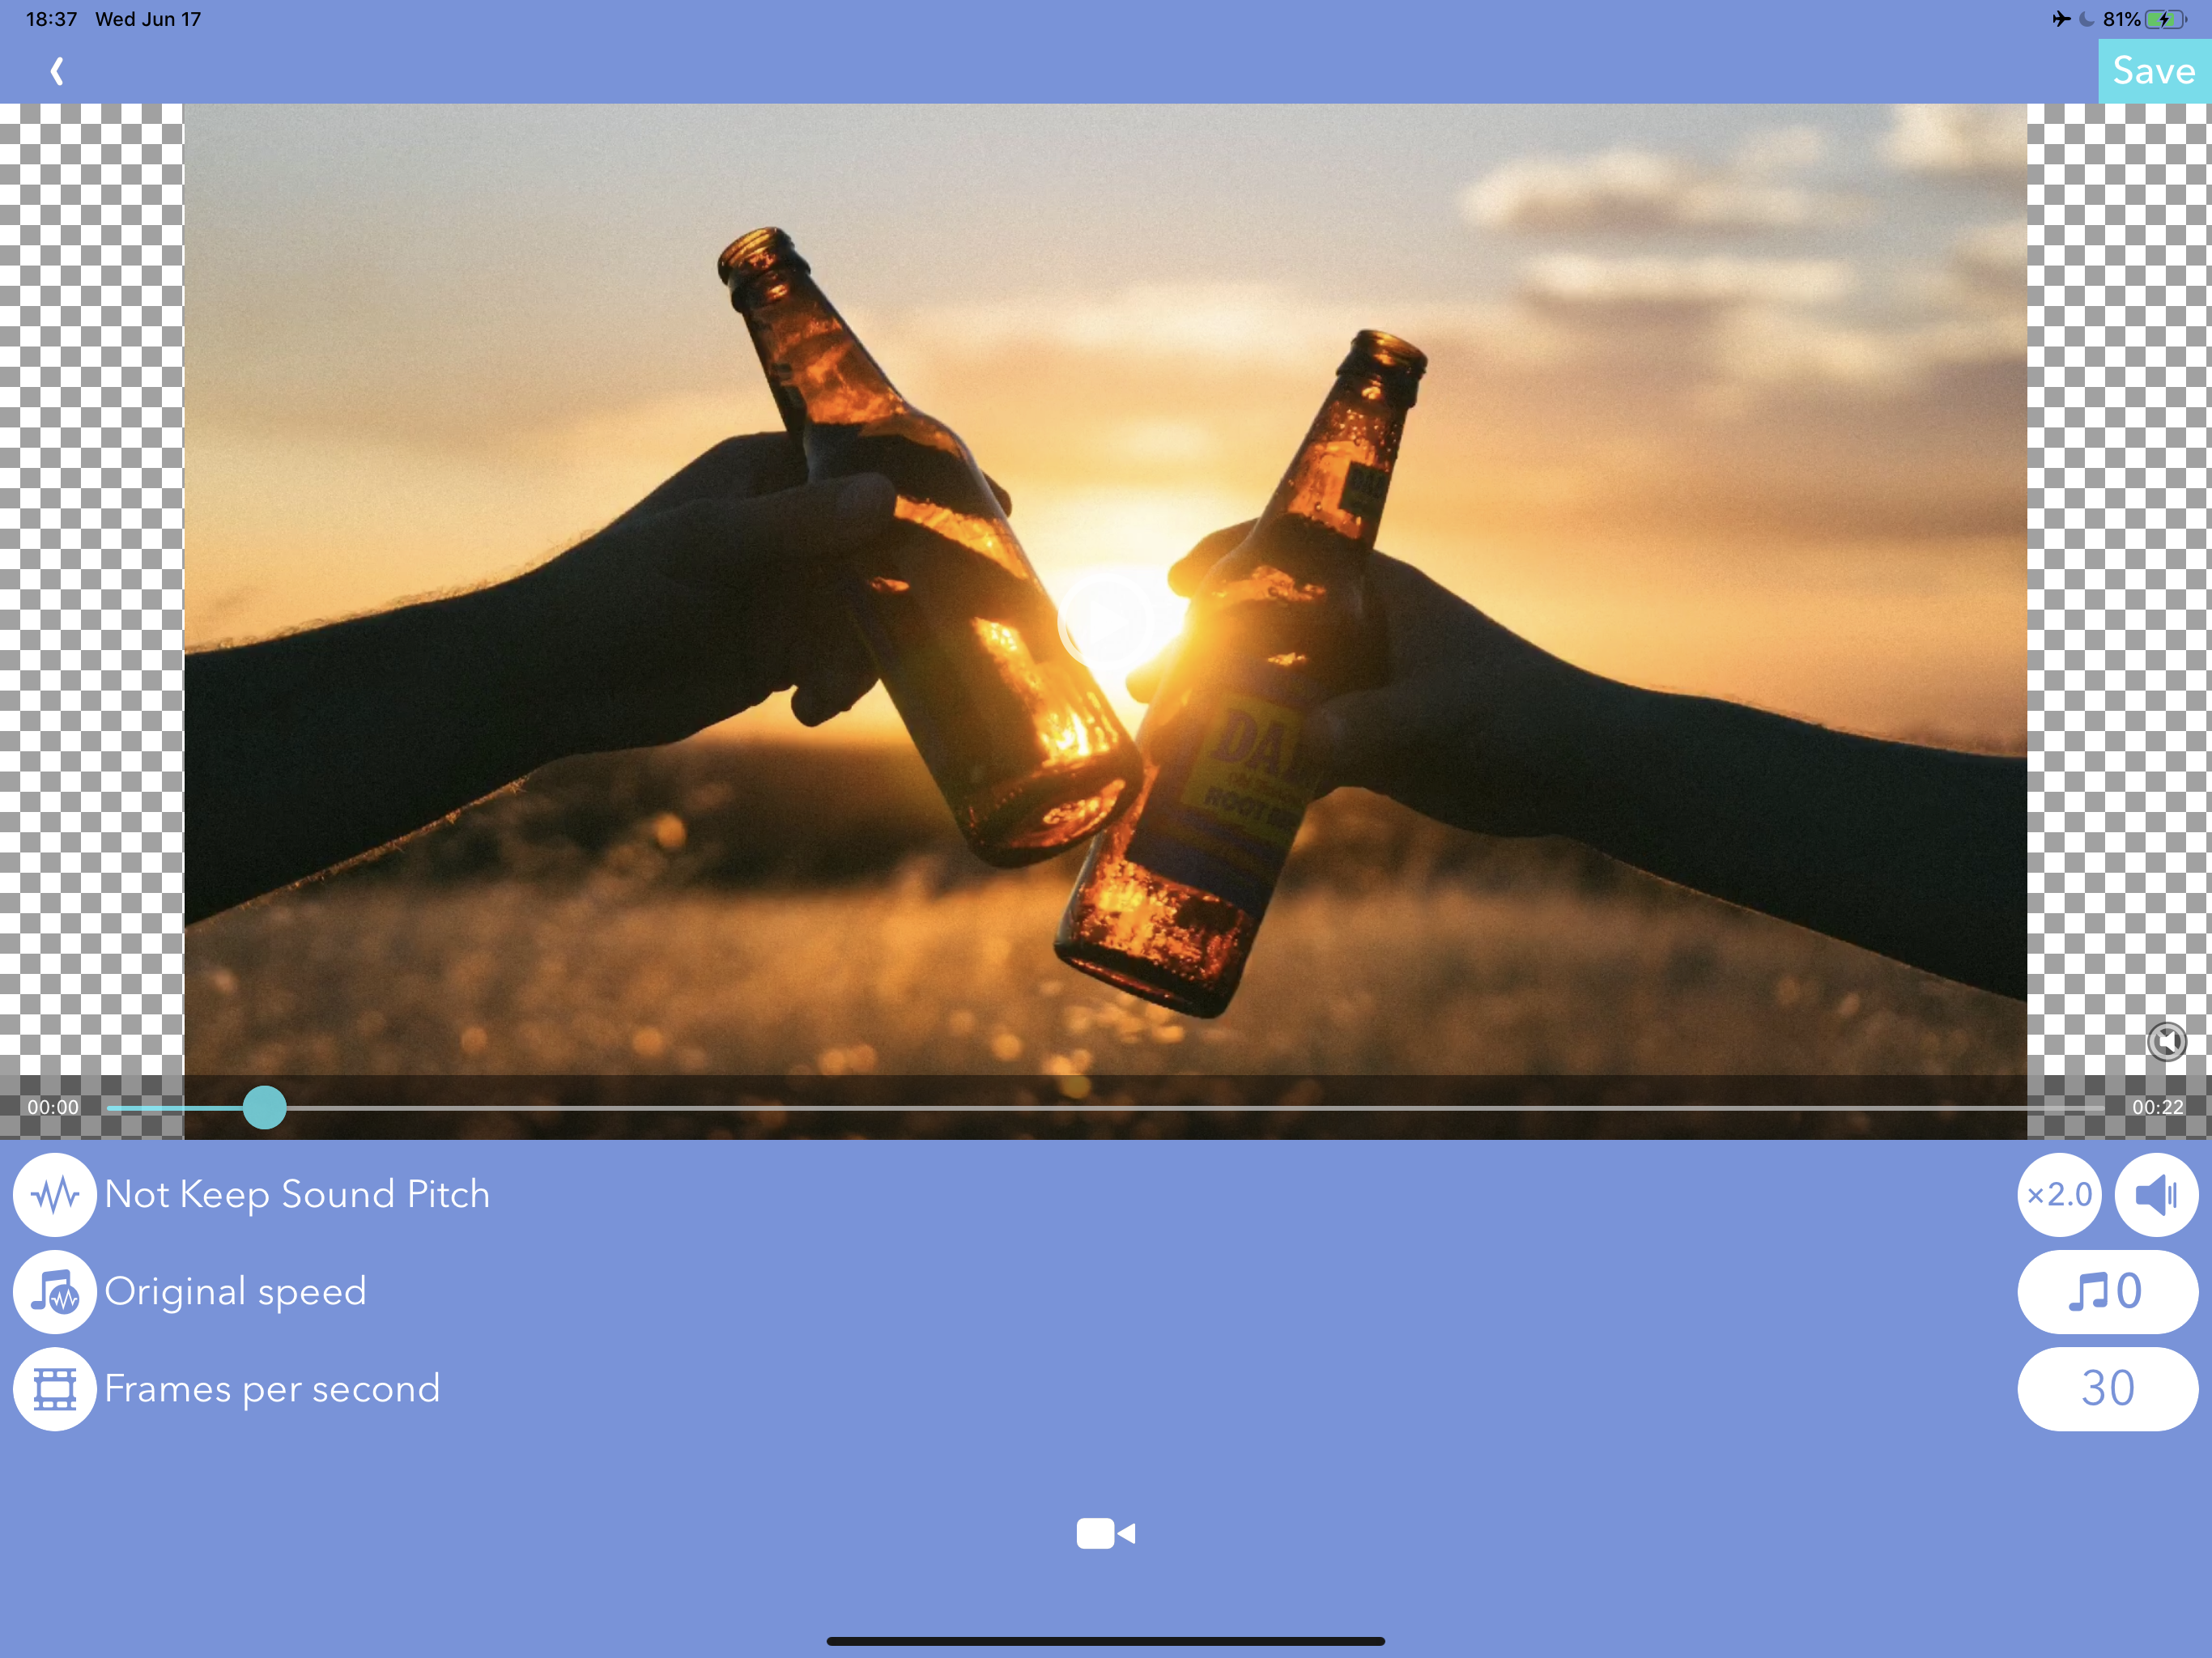Open the 30 frames rate selector
Image resolution: width=2212 pixels, height=1658 pixels.
[x=2107, y=1388]
